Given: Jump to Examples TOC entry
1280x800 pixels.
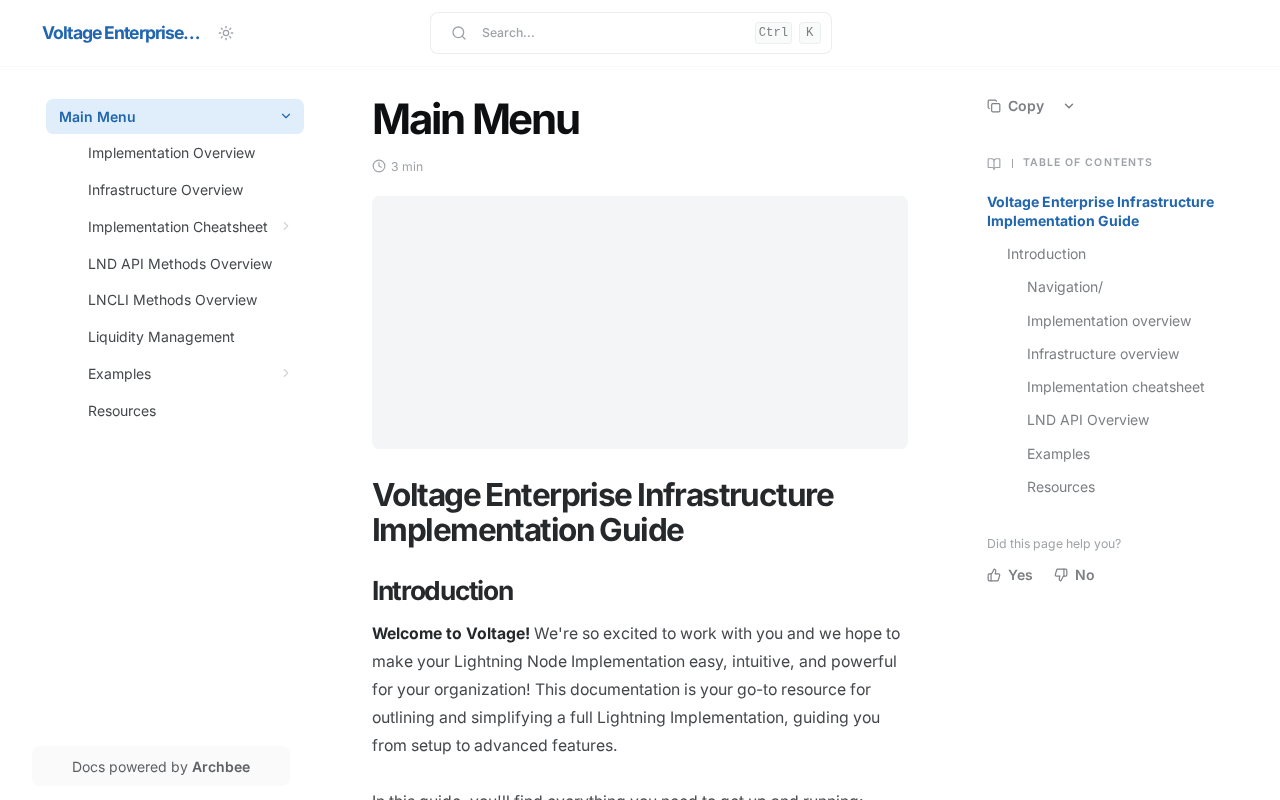Looking at the screenshot, I should pos(1058,454).
